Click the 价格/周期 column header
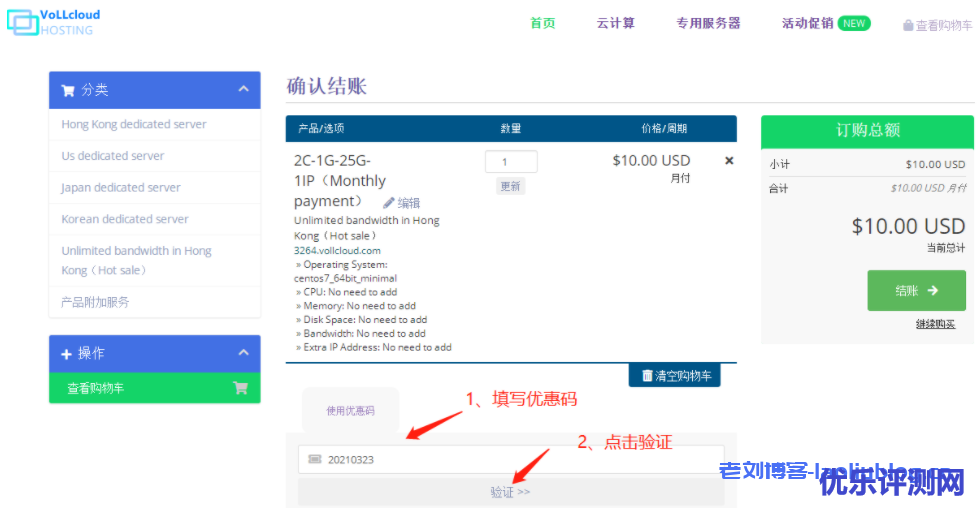This screenshot has width=978, height=509. (664, 128)
